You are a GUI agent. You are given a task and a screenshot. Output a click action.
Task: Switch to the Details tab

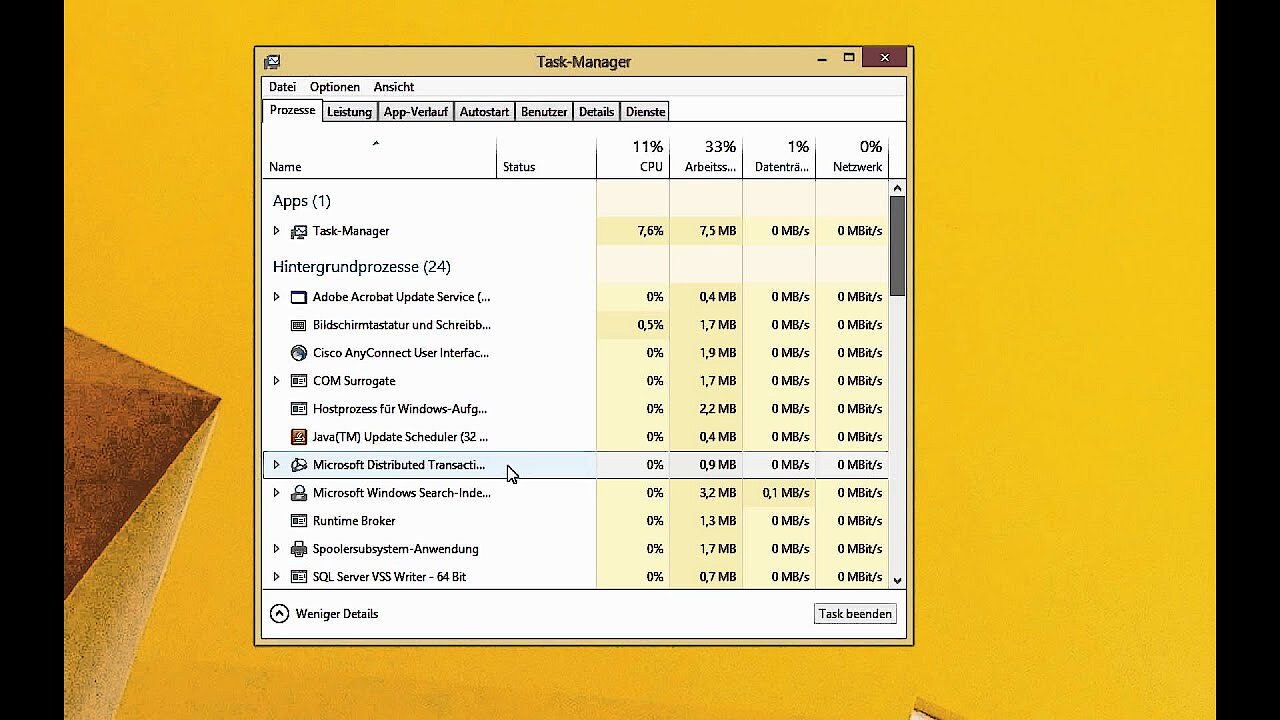coord(596,112)
